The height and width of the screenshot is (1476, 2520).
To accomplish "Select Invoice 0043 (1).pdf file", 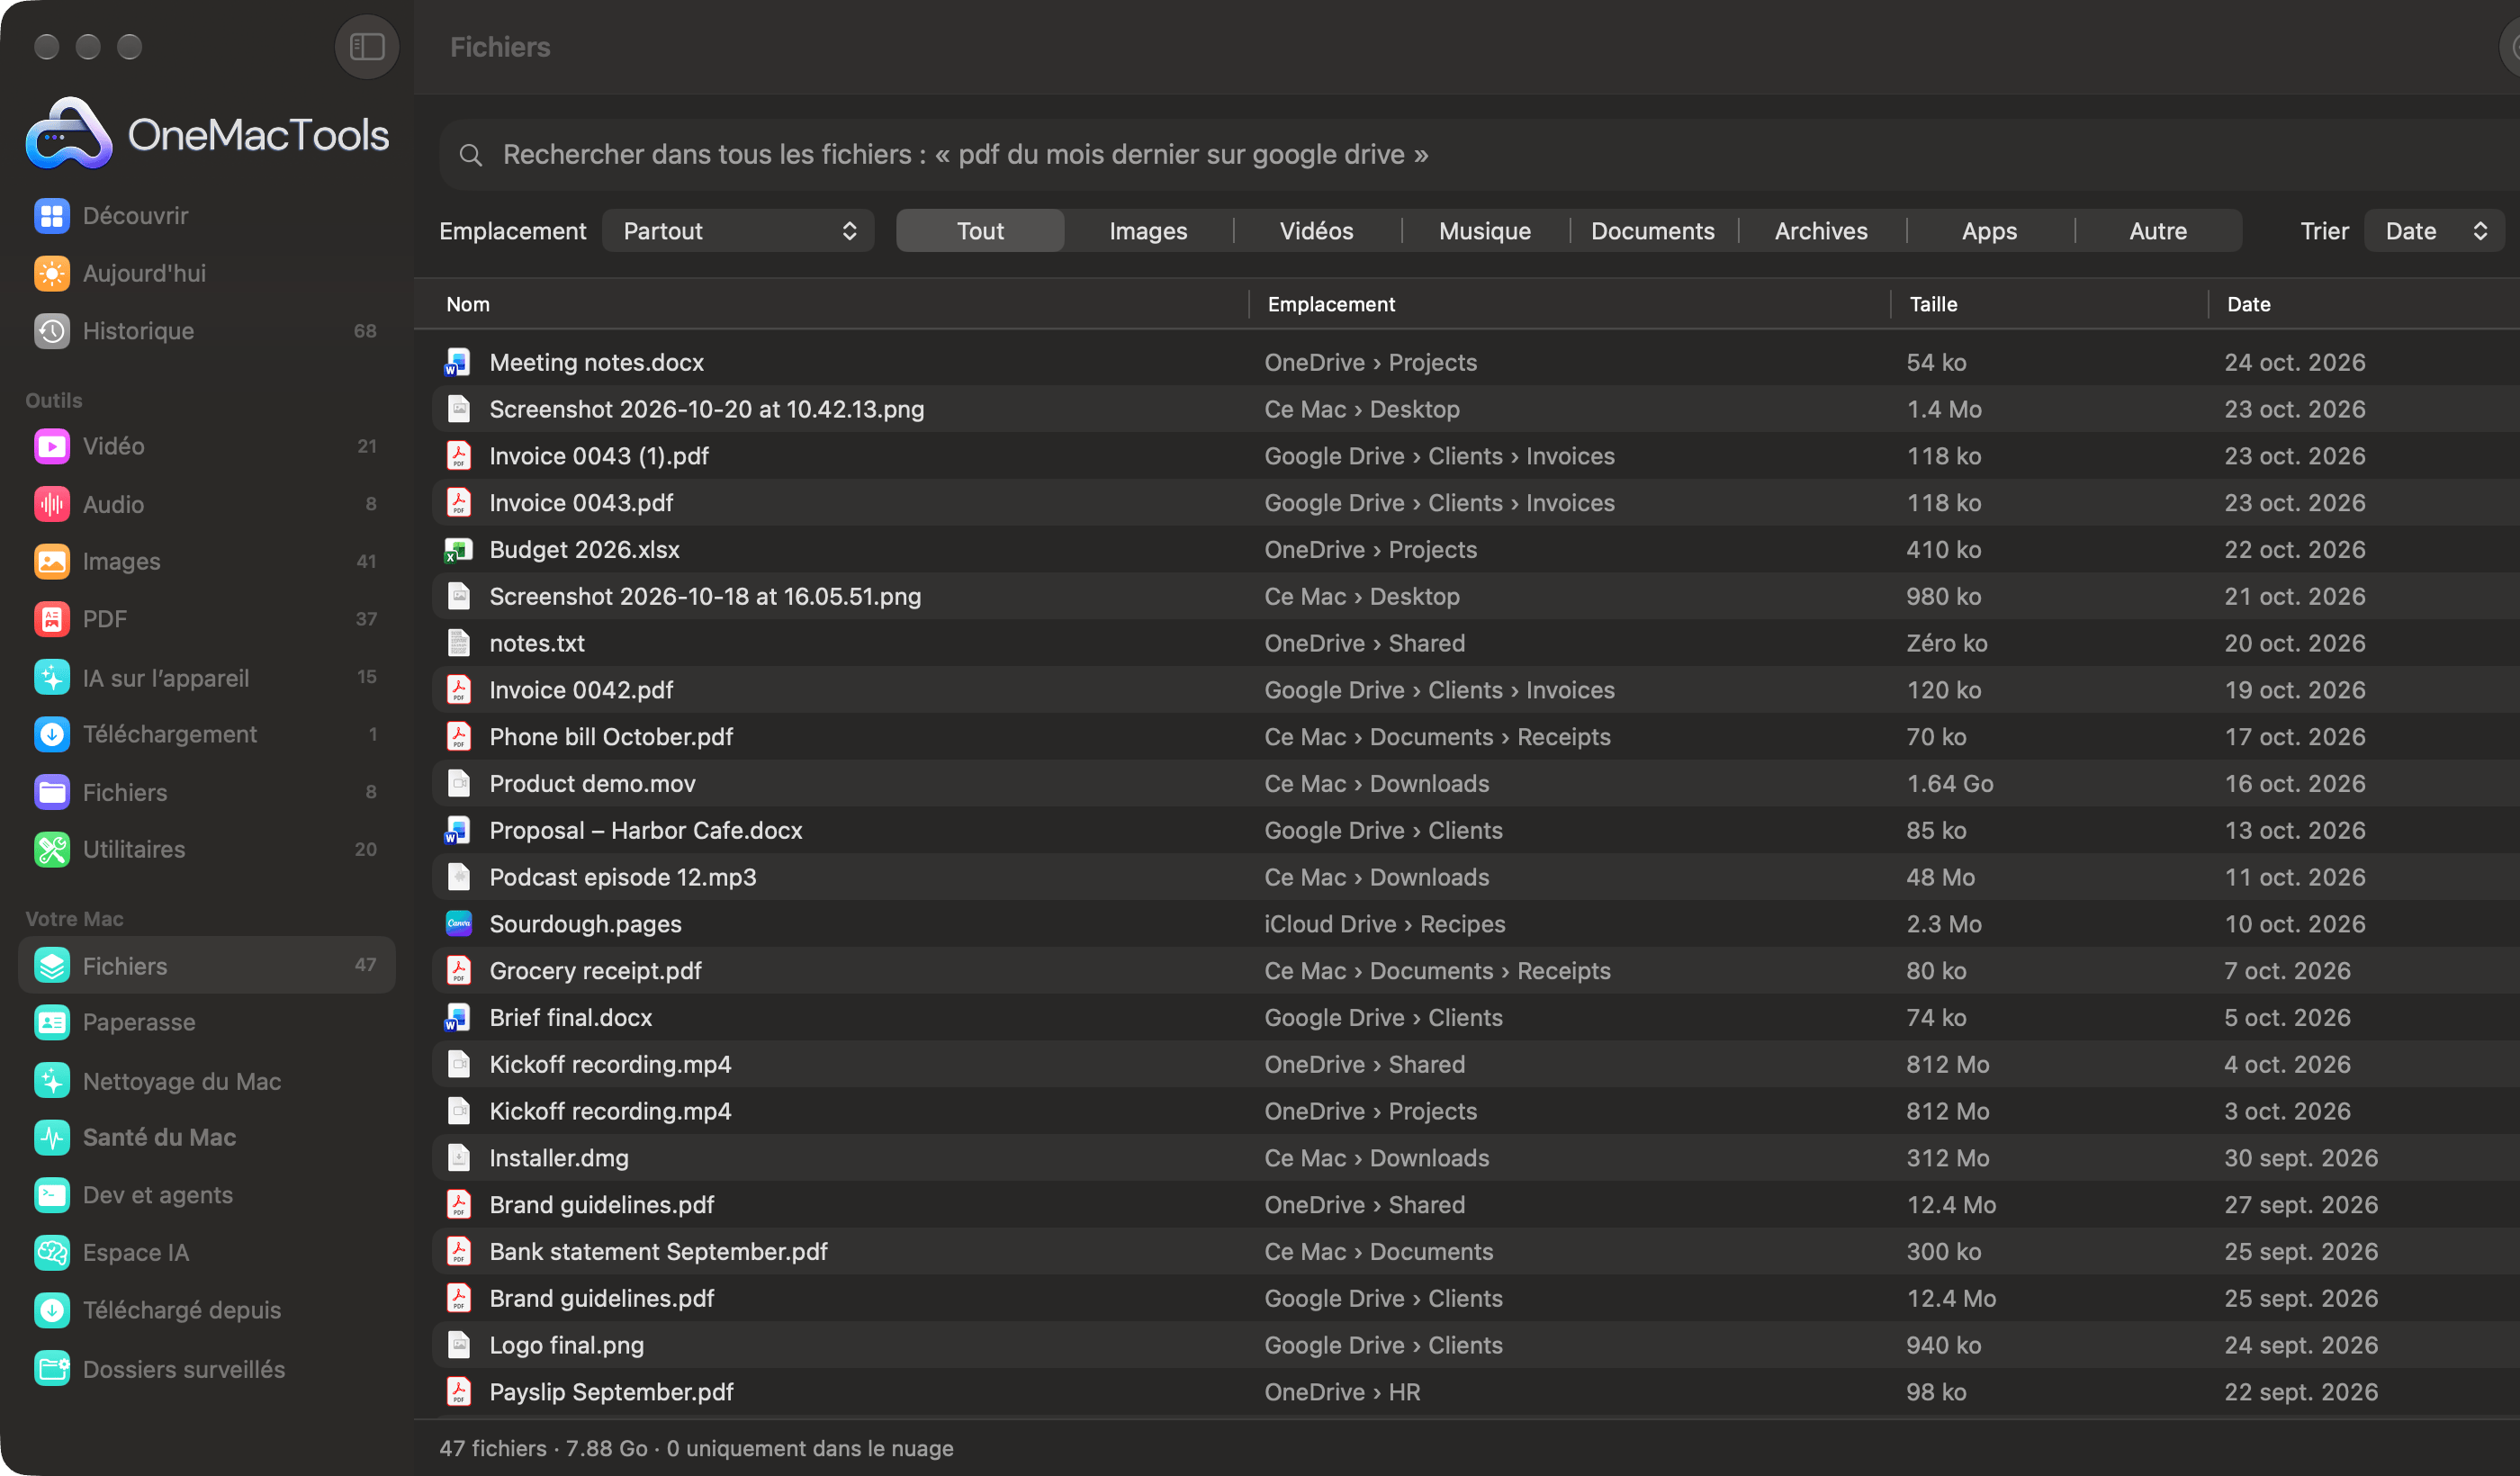I will tap(1475, 456).
